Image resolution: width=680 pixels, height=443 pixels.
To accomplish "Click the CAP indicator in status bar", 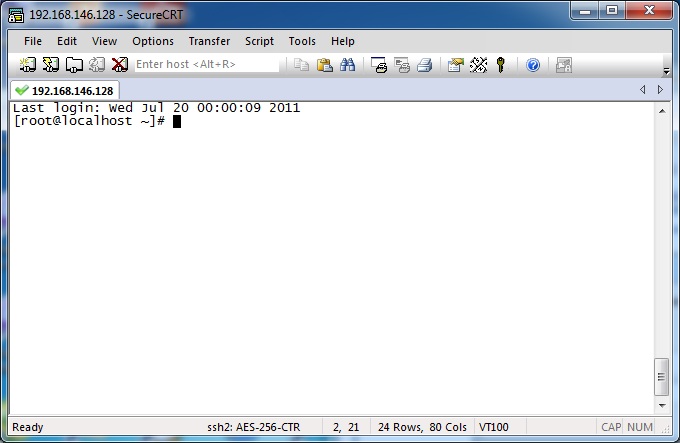I will 611,427.
